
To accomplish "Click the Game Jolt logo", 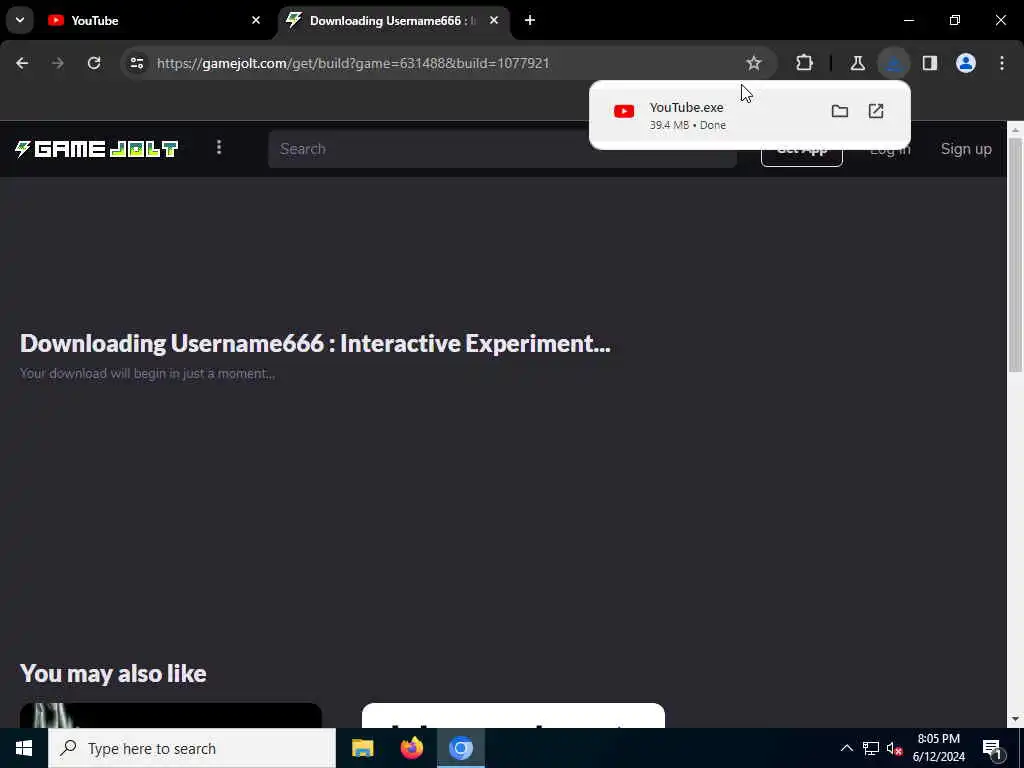I will click(x=97, y=149).
